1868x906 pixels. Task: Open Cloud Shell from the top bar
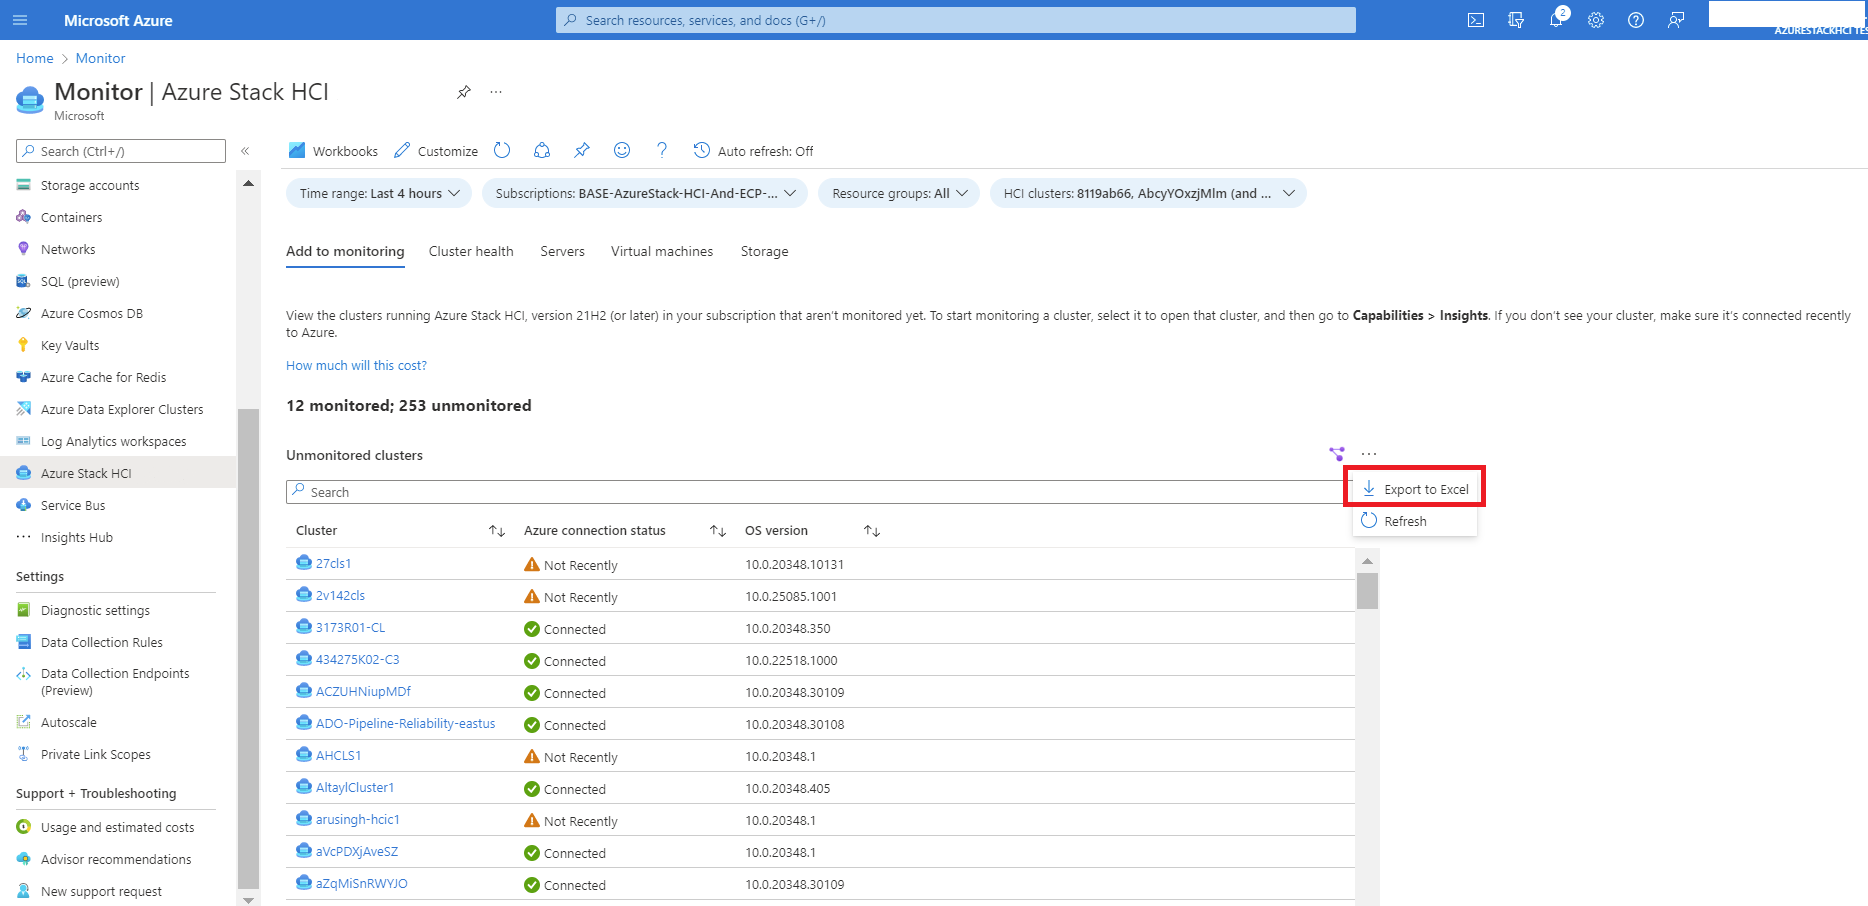1476,20
